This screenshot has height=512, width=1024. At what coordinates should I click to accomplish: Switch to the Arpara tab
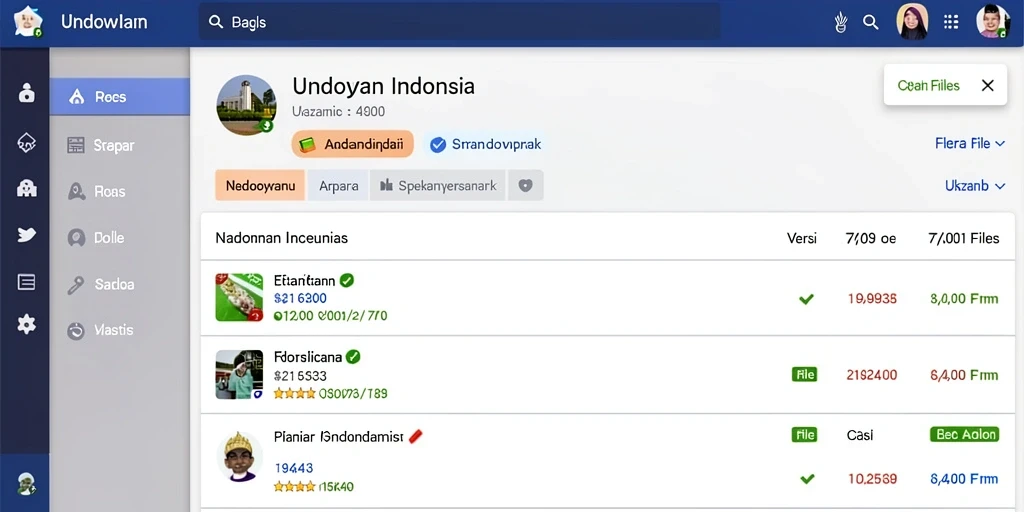(x=338, y=185)
